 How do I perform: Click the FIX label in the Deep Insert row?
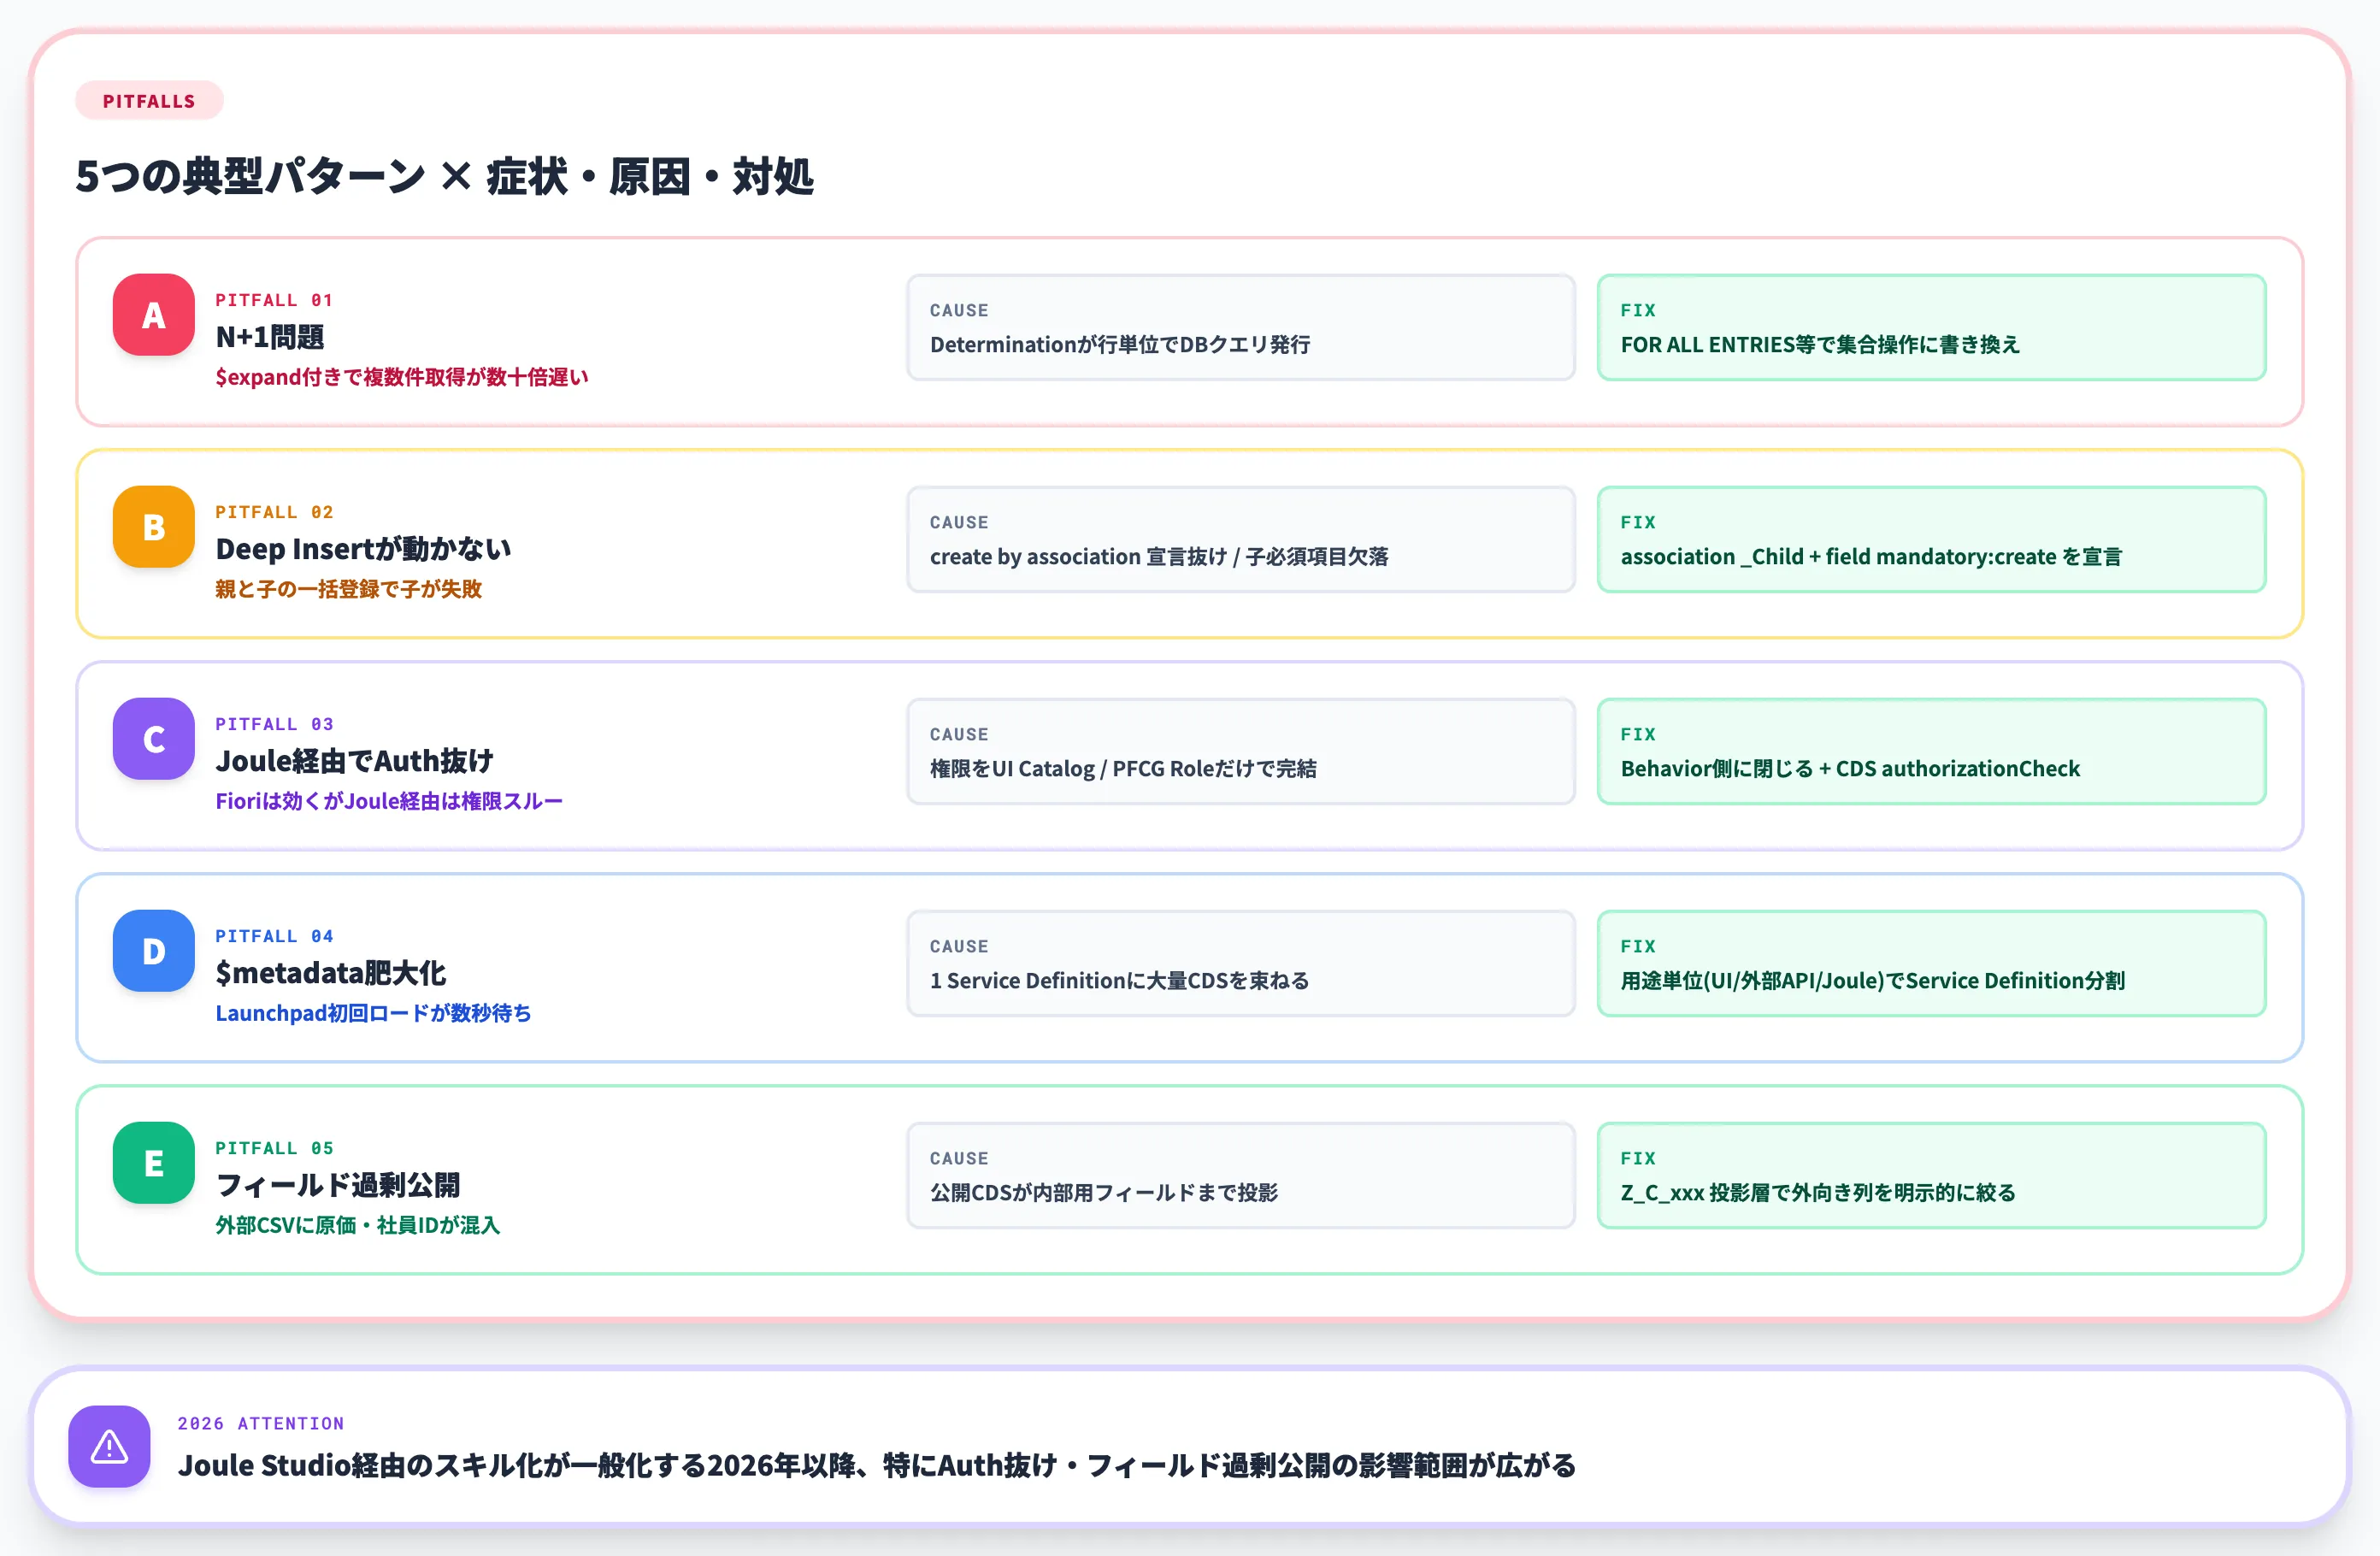tap(1638, 523)
